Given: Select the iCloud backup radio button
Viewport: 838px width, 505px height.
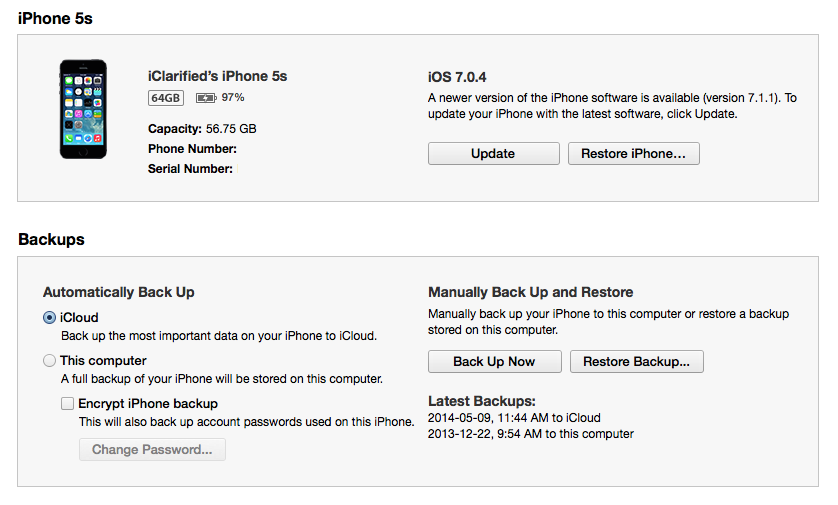Looking at the screenshot, I should click(x=50, y=317).
